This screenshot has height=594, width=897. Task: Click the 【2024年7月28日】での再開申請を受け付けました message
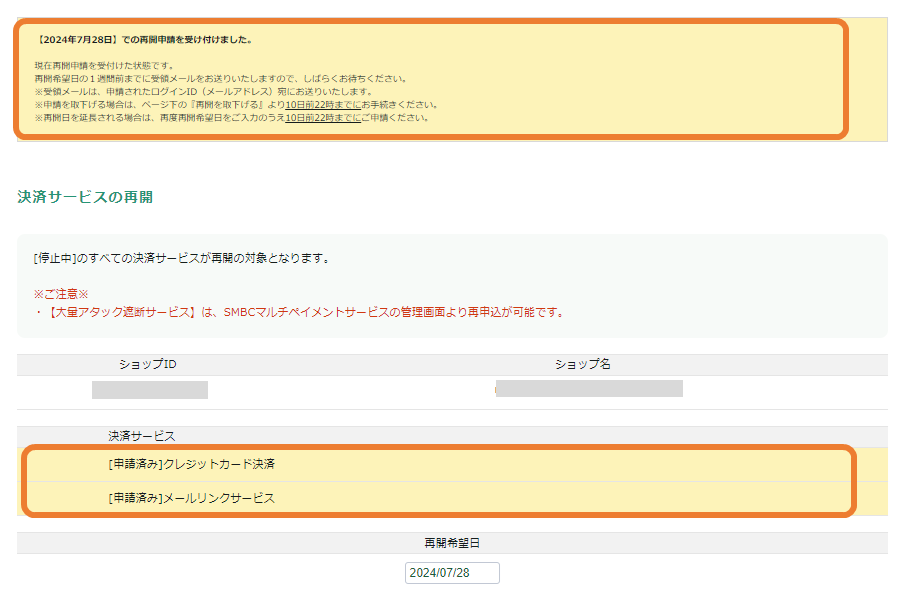tap(144, 39)
